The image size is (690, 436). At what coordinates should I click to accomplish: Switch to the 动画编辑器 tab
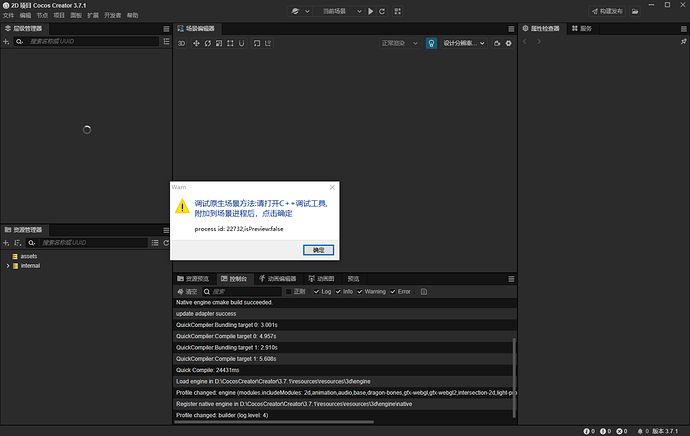pyautogui.click(x=278, y=279)
